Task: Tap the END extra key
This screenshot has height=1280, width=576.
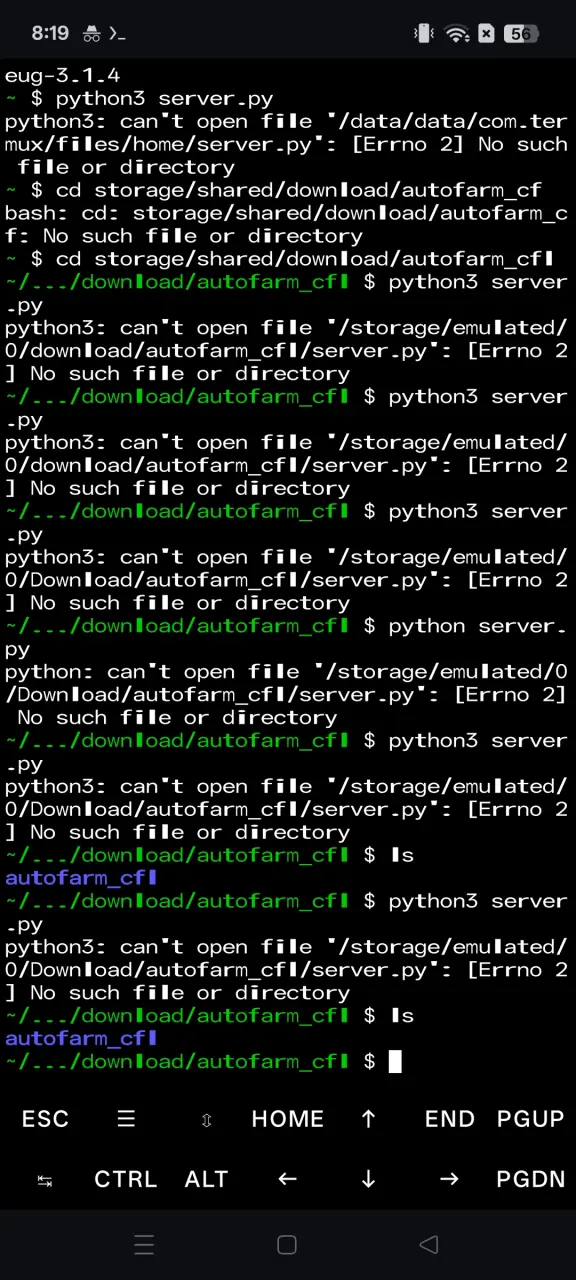Action: 450,1119
